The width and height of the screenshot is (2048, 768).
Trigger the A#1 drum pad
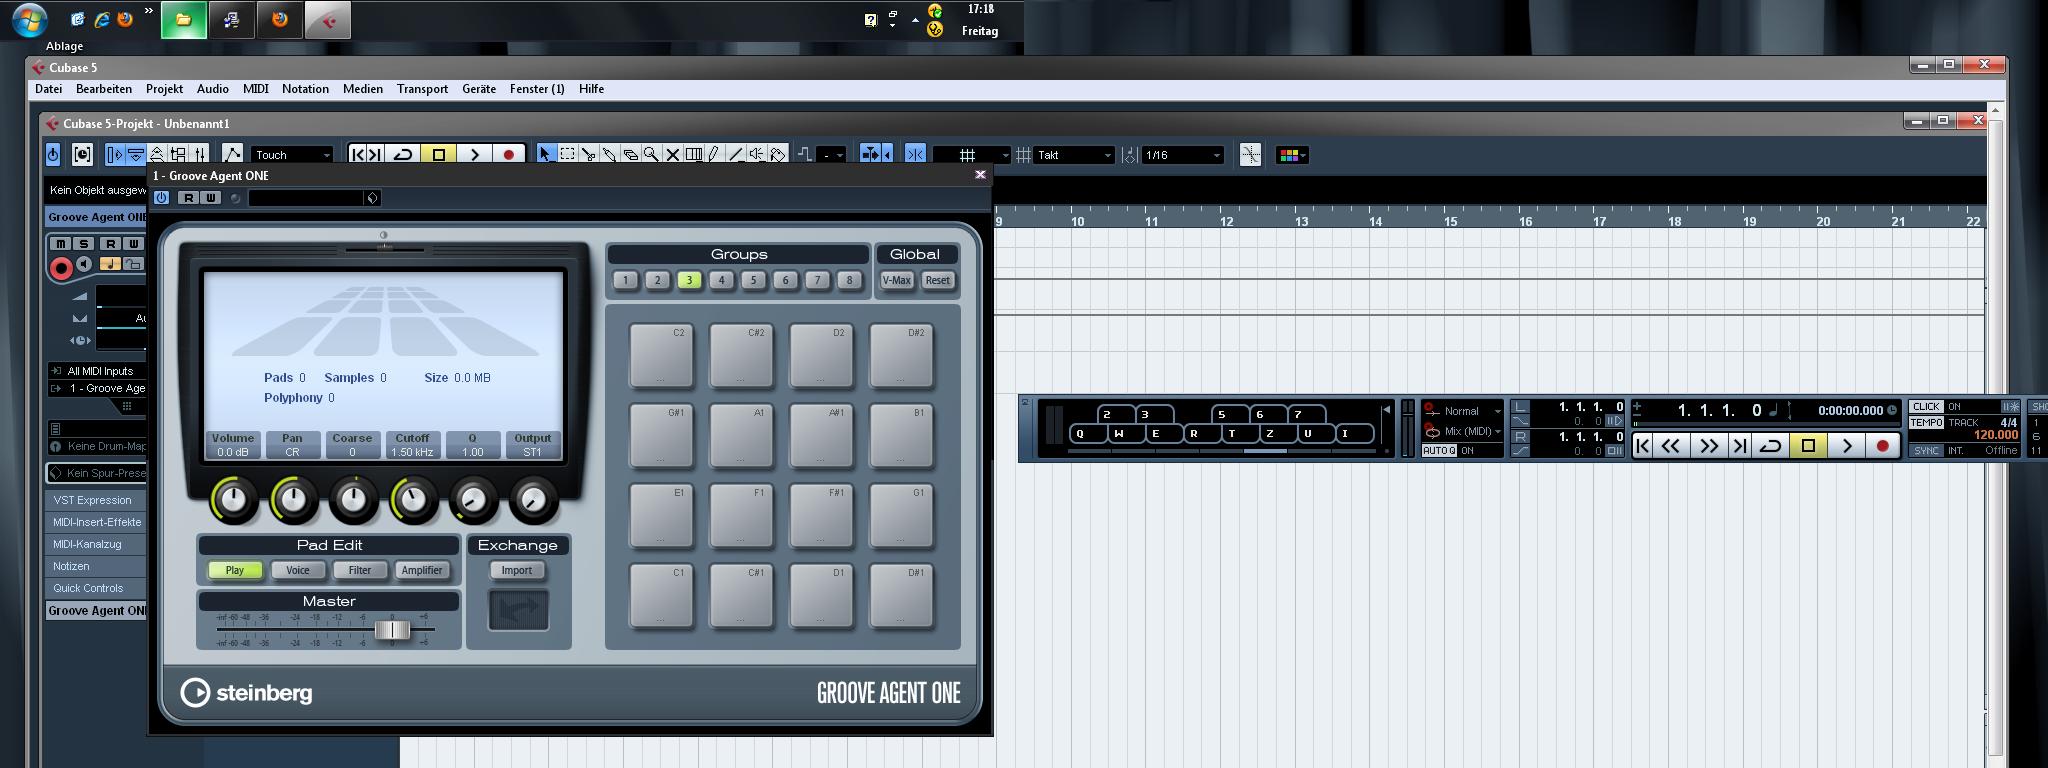point(821,435)
